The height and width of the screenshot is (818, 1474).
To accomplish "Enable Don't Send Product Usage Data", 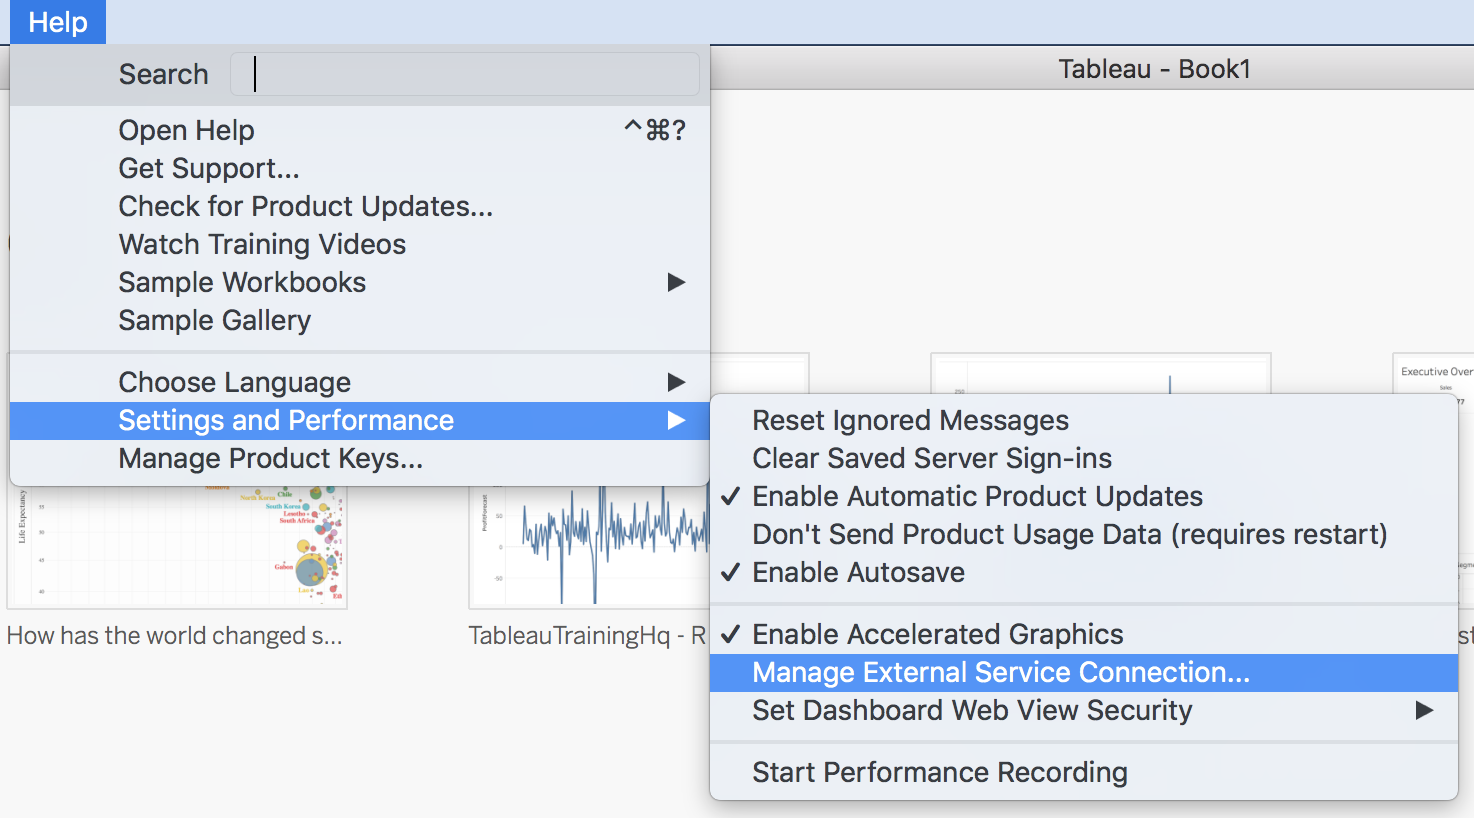I will pyautogui.click(x=1070, y=534).
